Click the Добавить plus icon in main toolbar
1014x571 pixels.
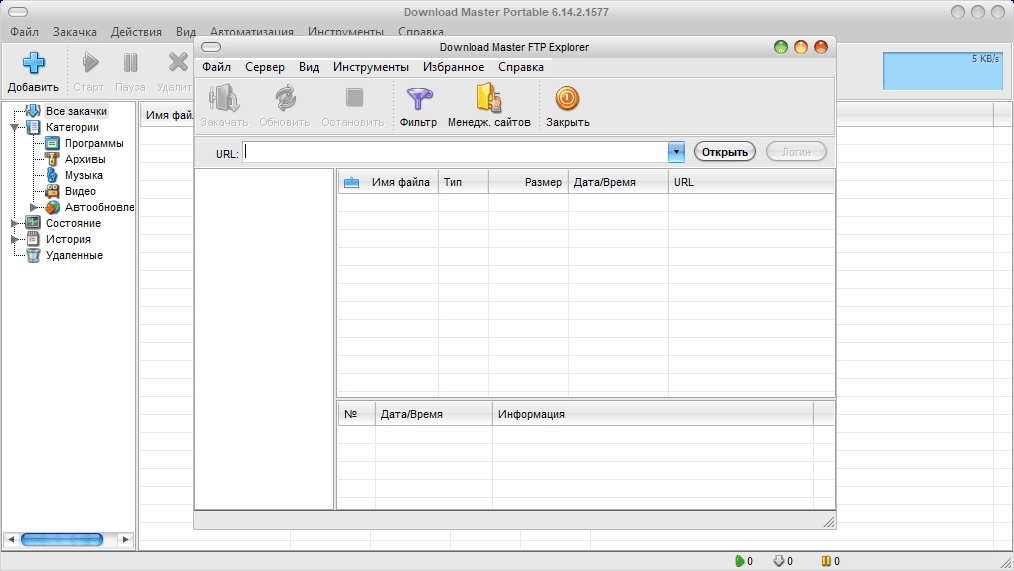pos(34,63)
